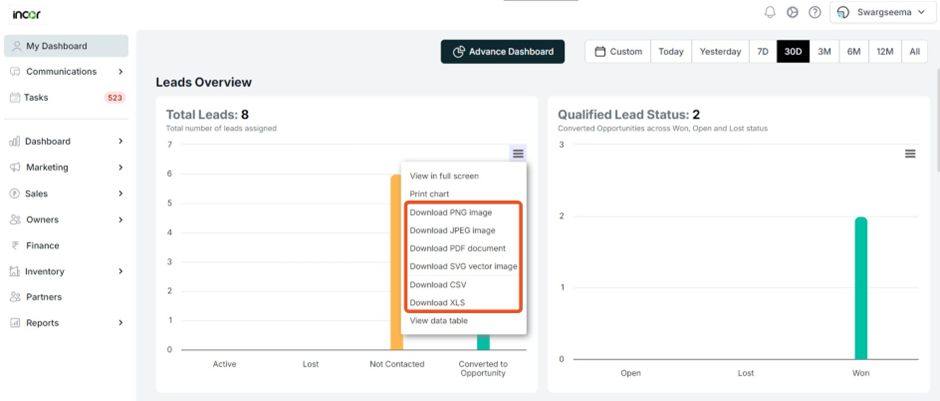Open the Advance Dashboard
Image resolution: width=940 pixels, height=401 pixels.
tap(502, 52)
